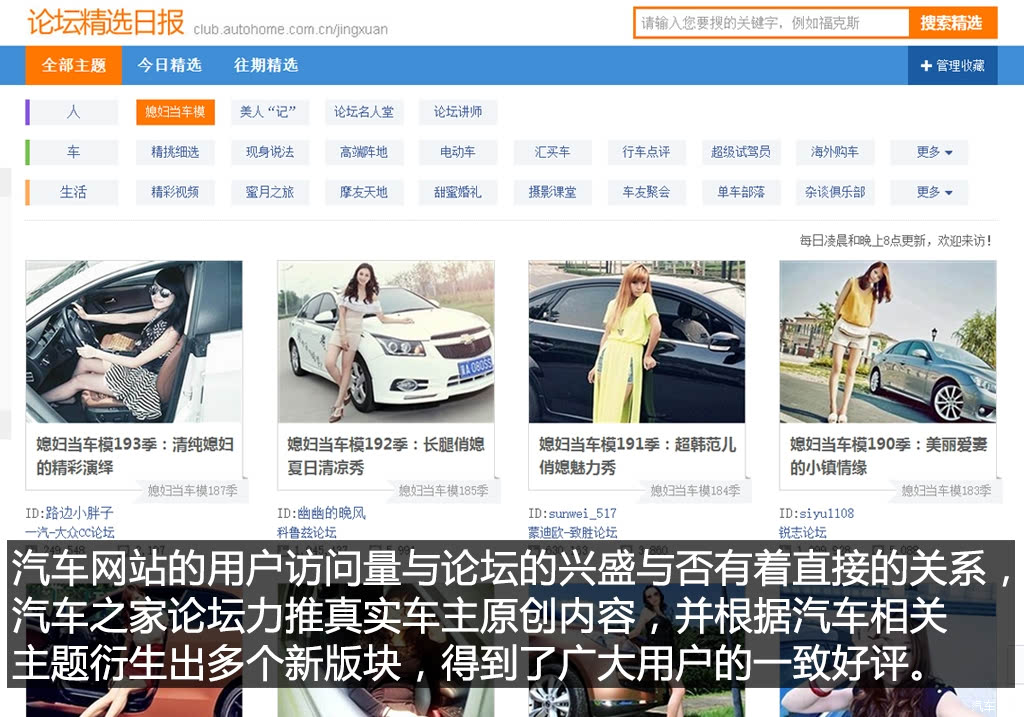Expand 更多 dropdown in the 车 row

click(x=929, y=152)
